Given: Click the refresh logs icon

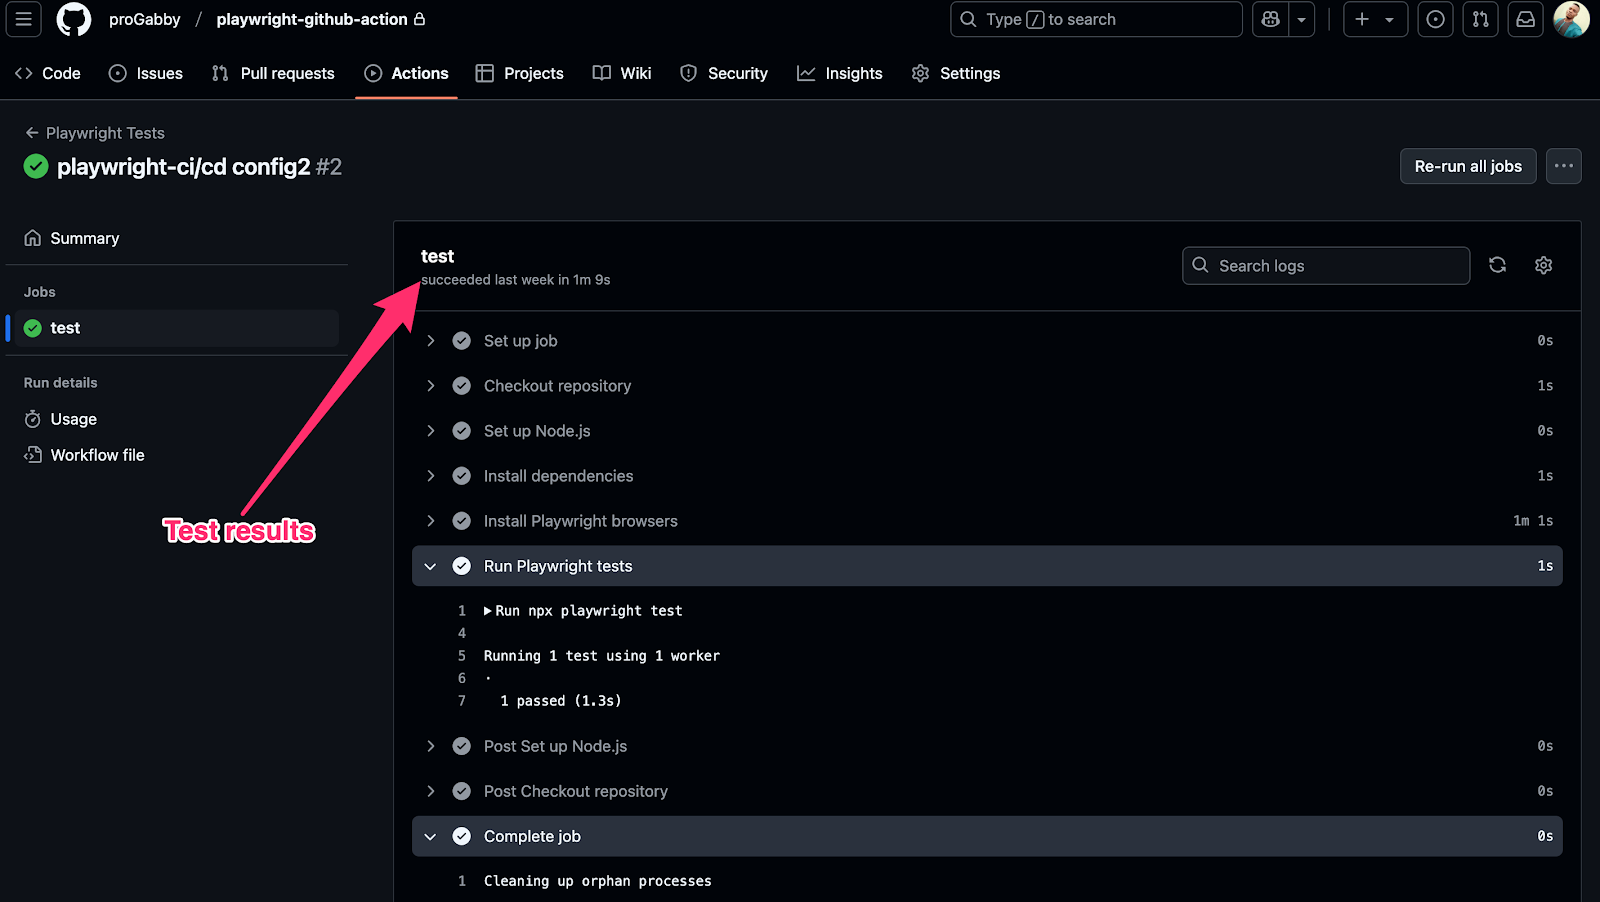Looking at the screenshot, I should pos(1497,265).
